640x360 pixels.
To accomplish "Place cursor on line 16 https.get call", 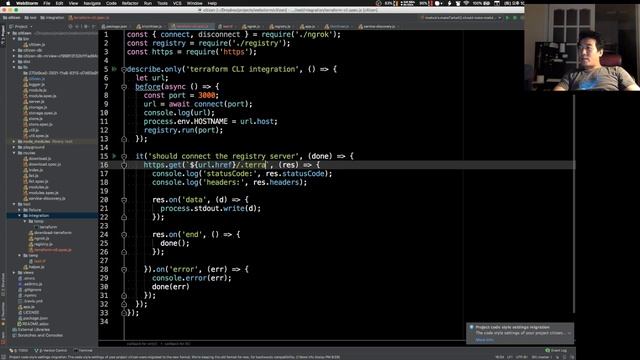I will click(163, 165).
